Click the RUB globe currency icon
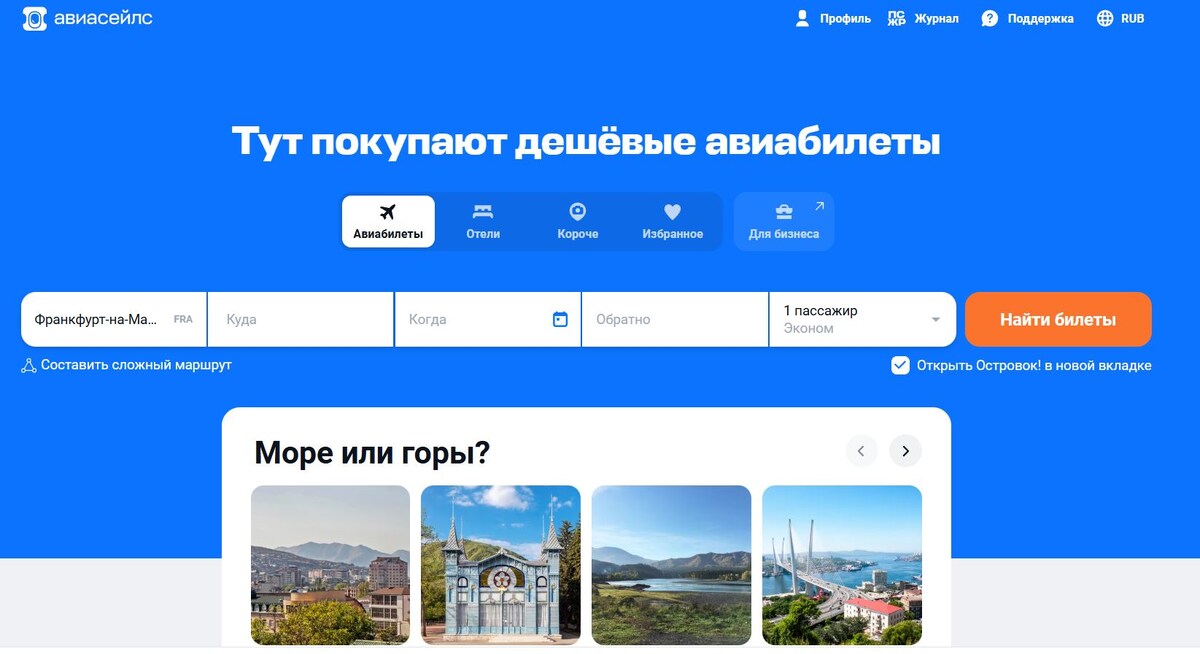 1105,18
